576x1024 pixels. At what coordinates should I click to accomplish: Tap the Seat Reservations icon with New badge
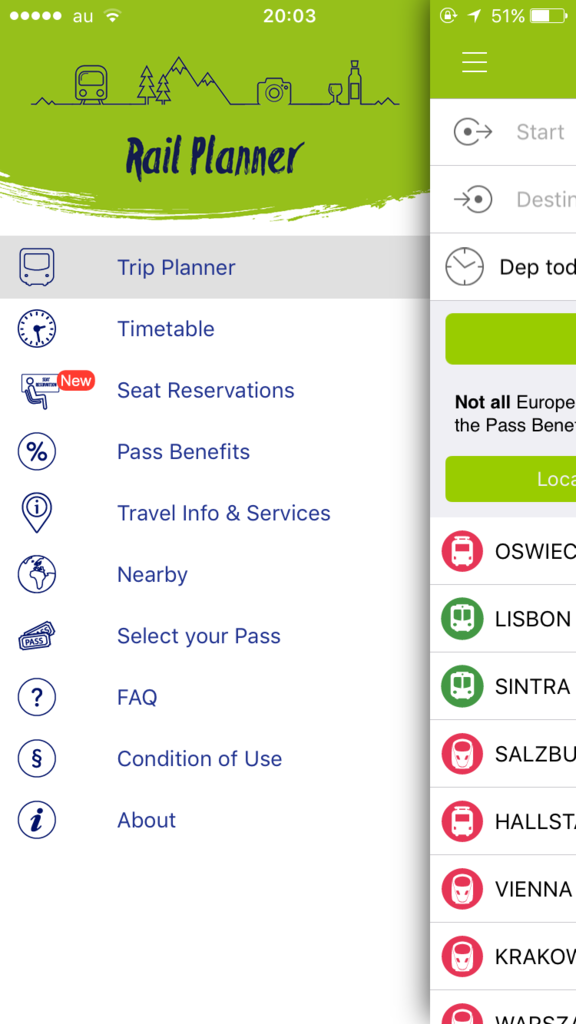[x=57, y=390]
